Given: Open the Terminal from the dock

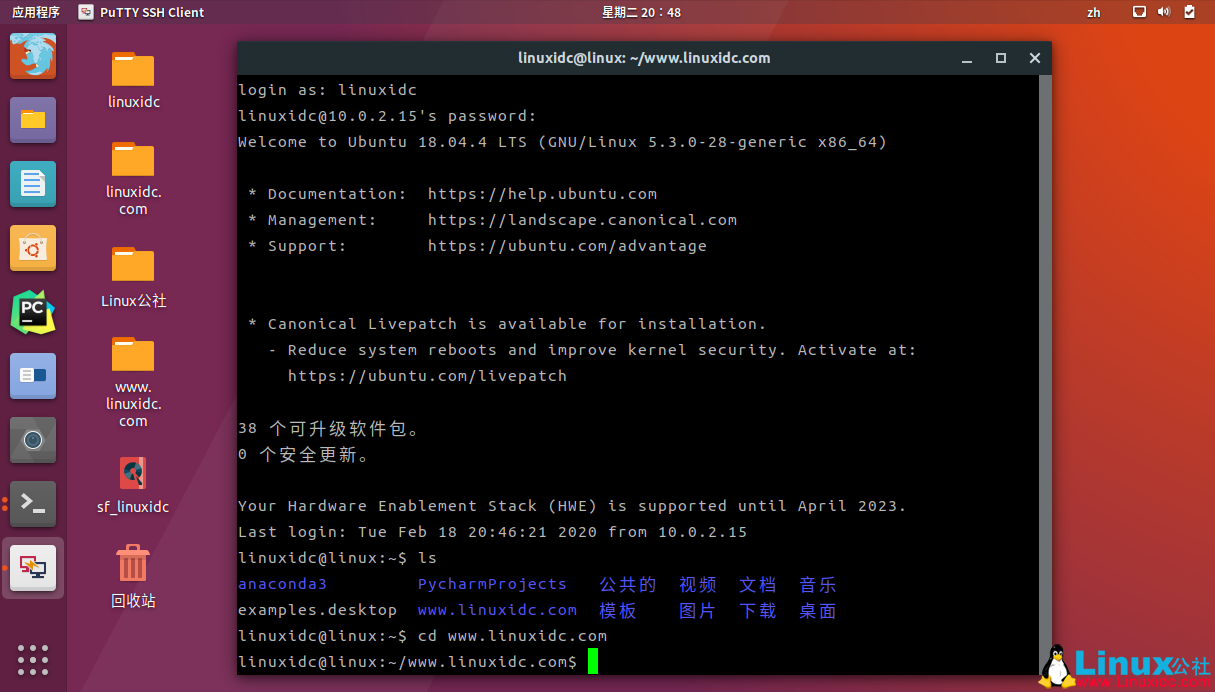Looking at the screenshot, I should tap(33, 505).
